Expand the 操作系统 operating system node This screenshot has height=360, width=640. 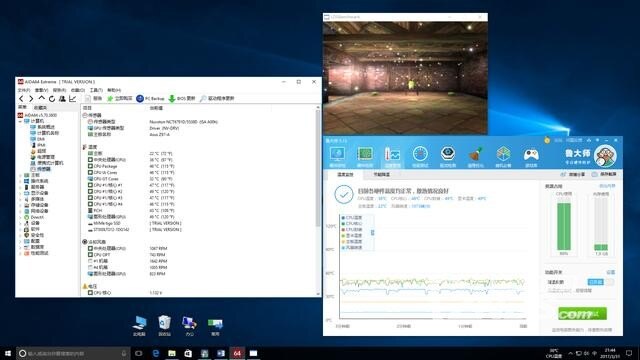click(x=20, y=181)
